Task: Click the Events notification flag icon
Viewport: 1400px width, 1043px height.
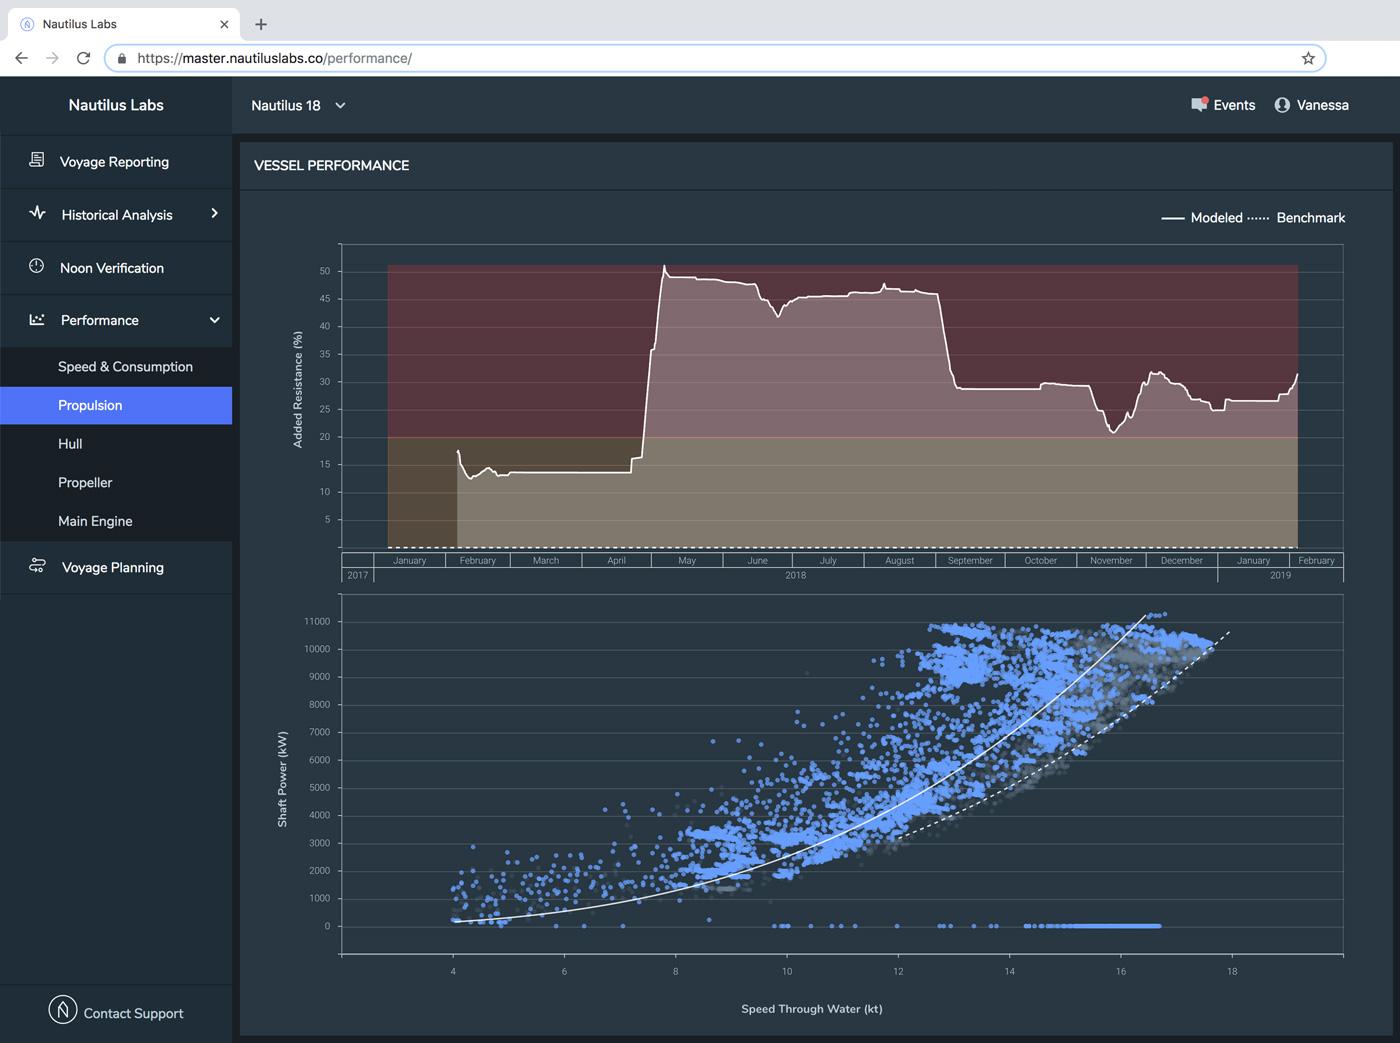Action: 1200,104
